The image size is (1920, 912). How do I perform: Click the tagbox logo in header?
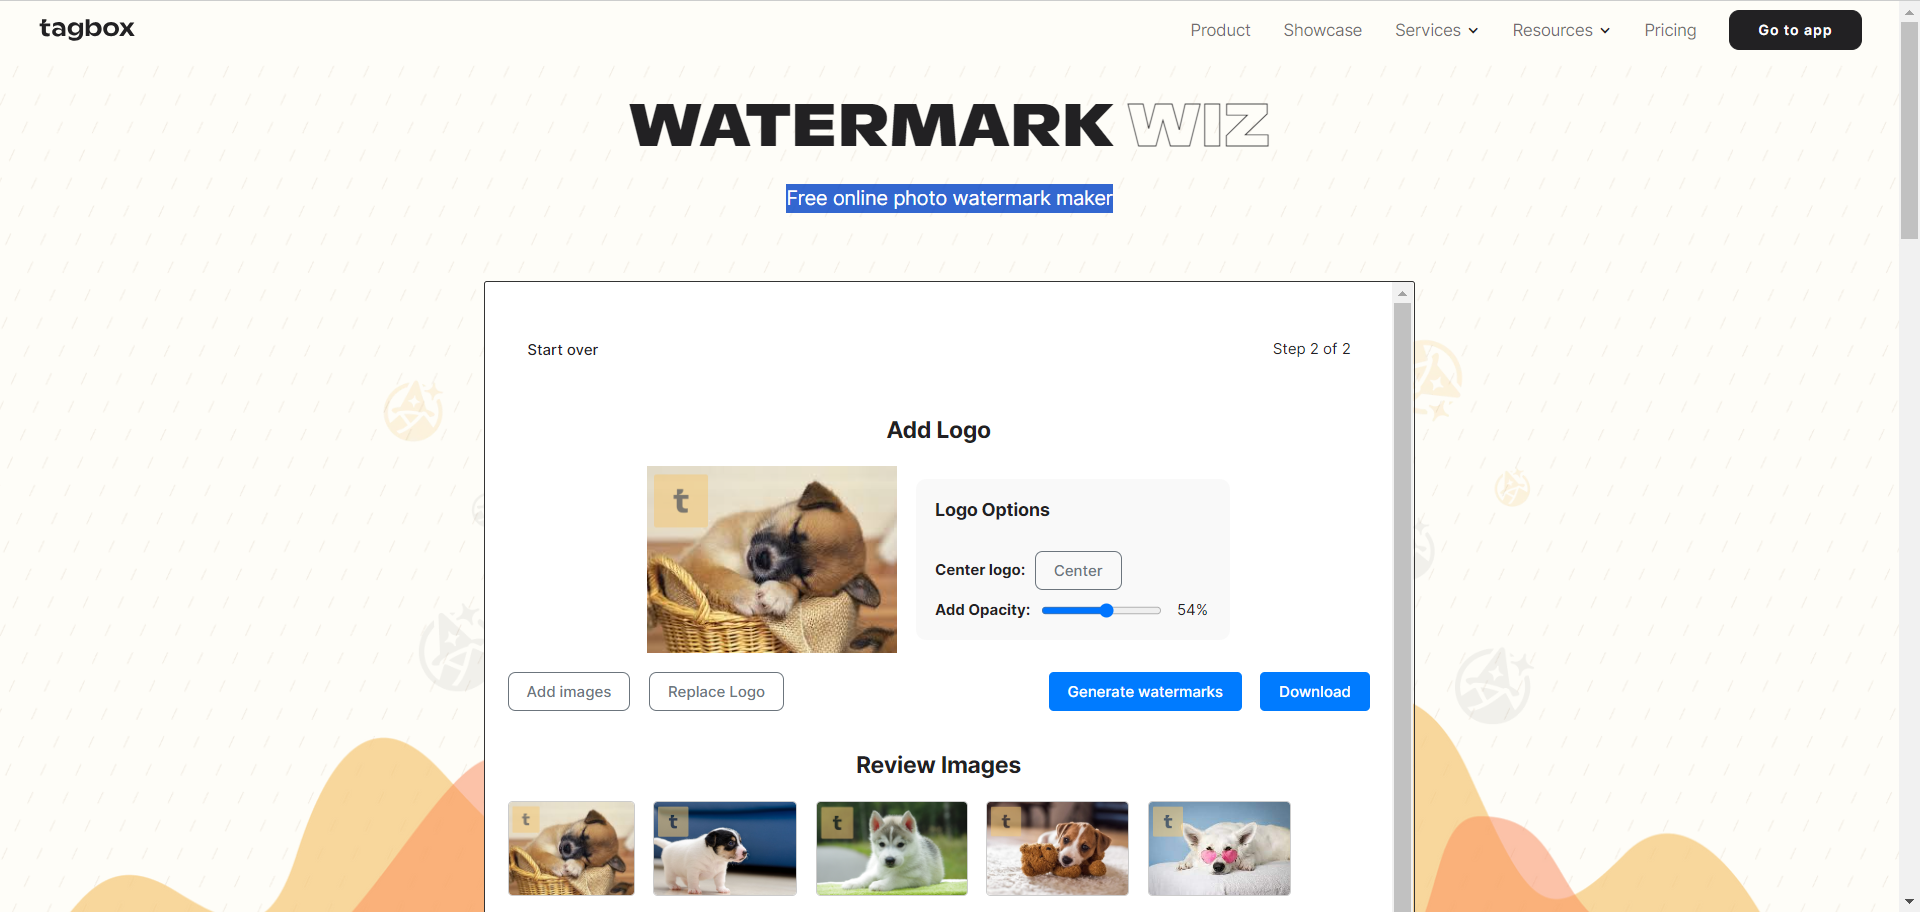(87, 28)
